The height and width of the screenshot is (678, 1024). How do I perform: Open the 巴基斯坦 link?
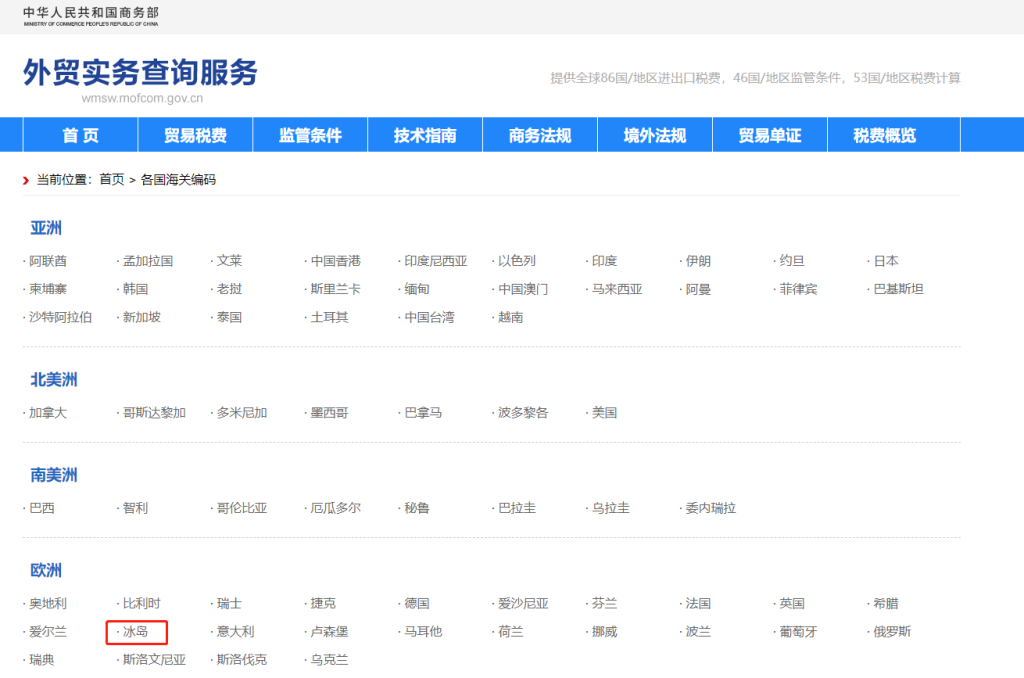point(899,289)
